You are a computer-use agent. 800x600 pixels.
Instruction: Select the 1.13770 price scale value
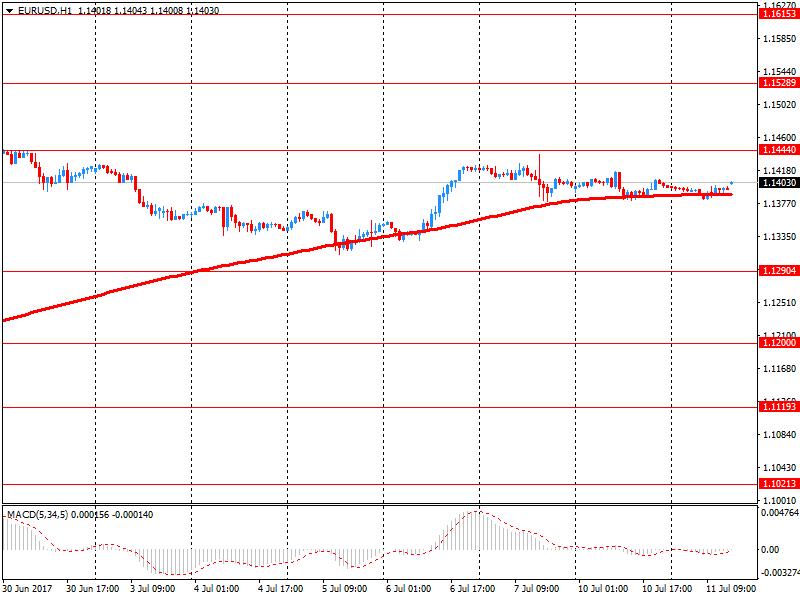tap(779, 204)
